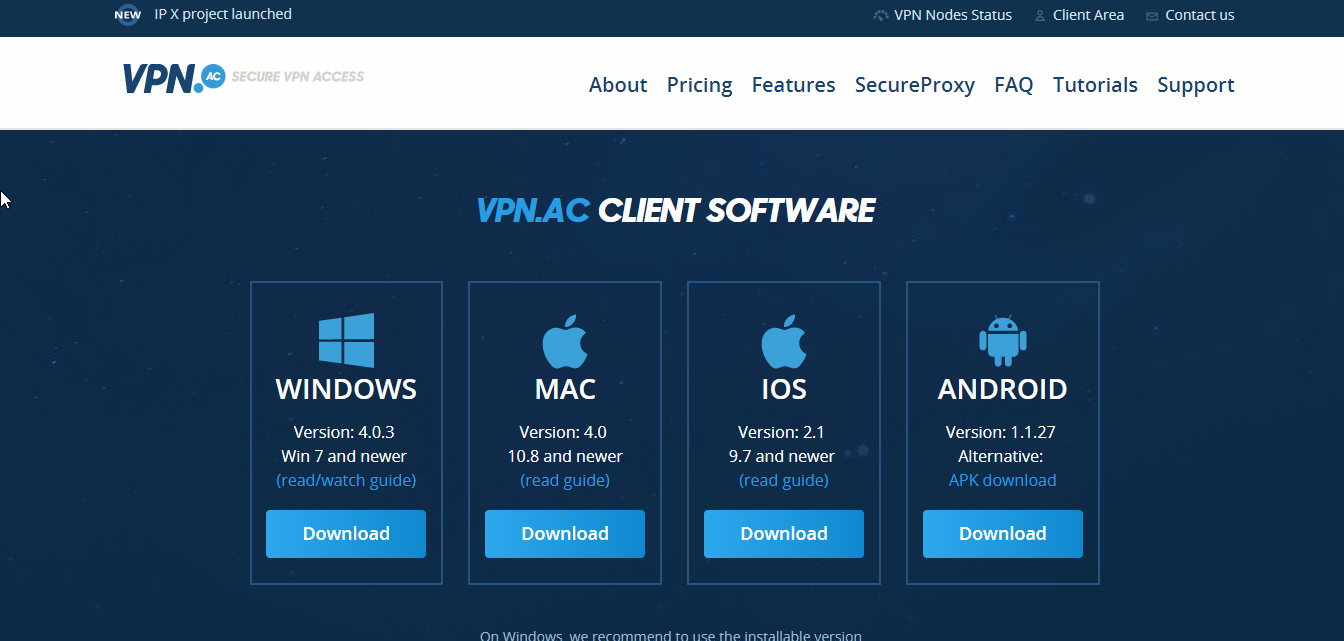Click the 9.7 and newer text

(x=784, y=456)
